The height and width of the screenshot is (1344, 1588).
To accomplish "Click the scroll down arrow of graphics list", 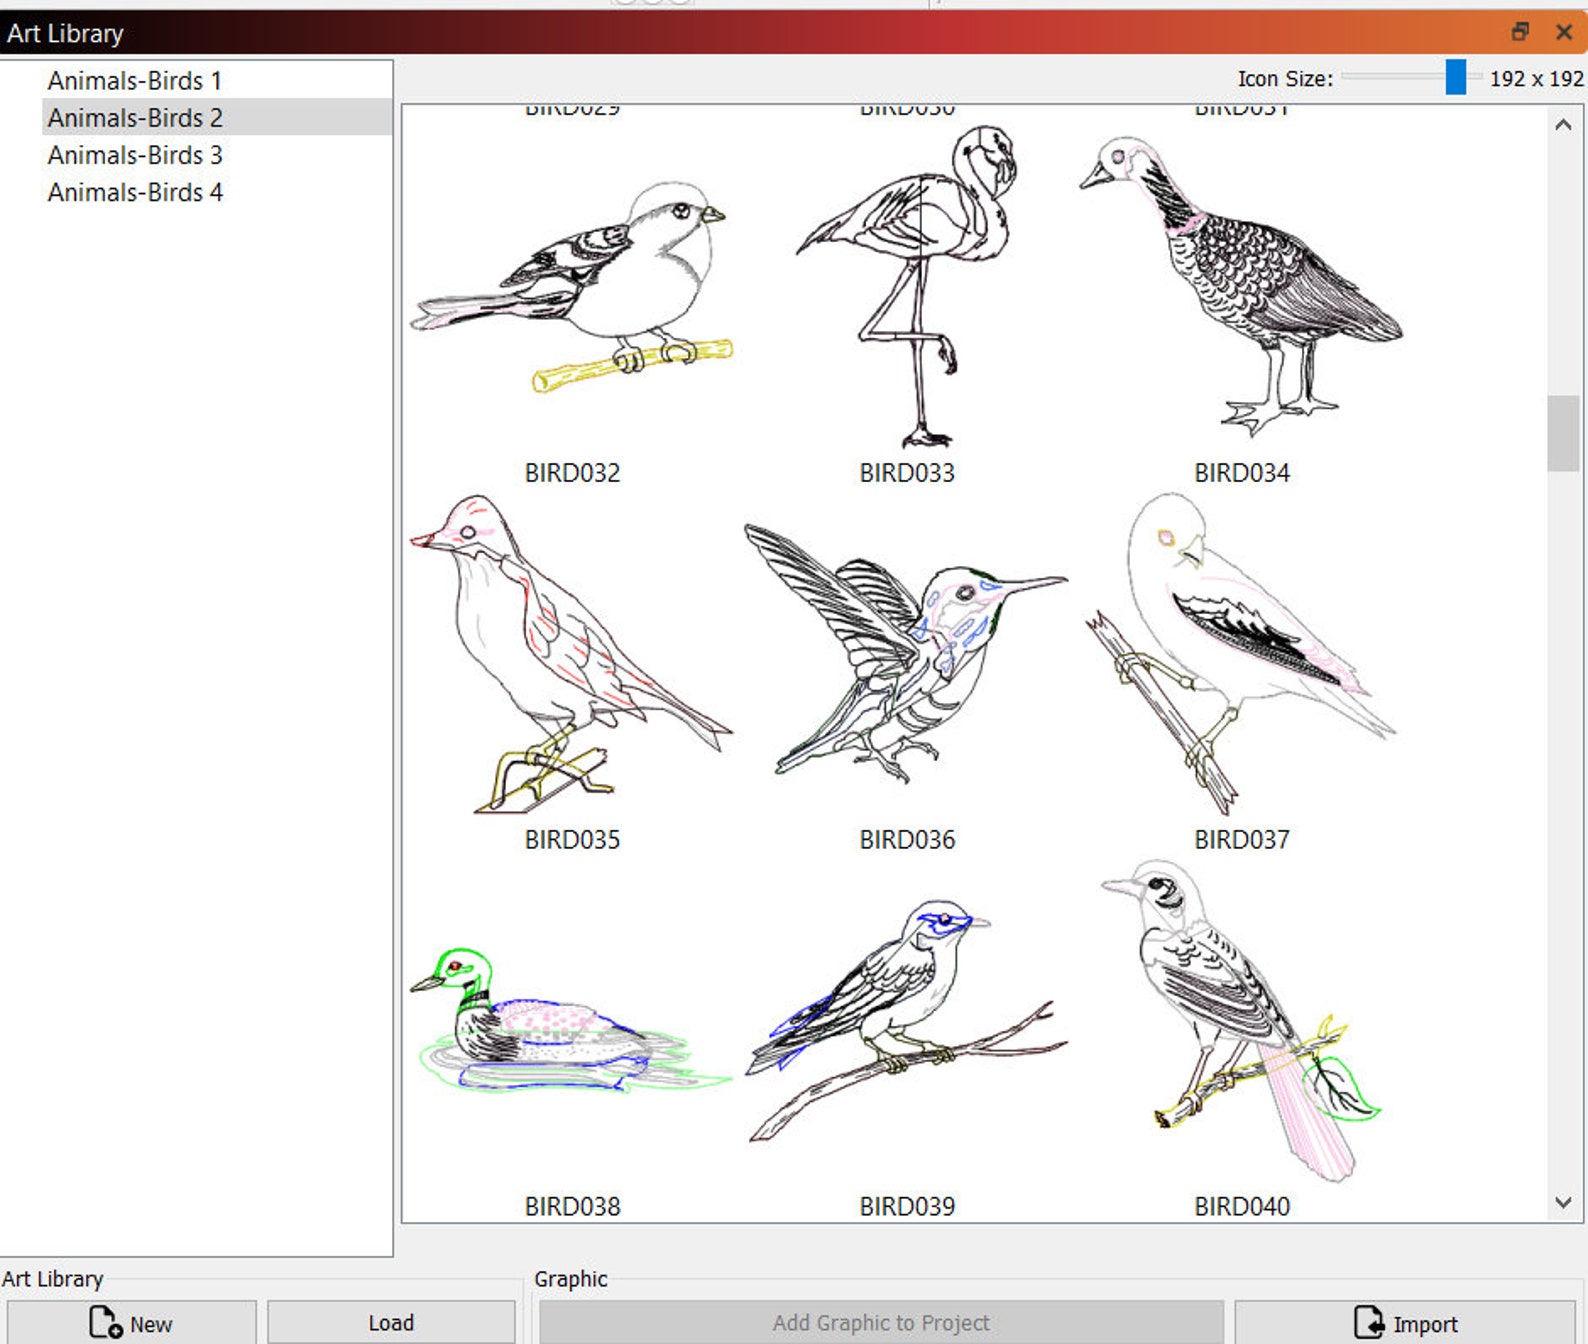I will pyautogui.click(x=1563, y=1203).
